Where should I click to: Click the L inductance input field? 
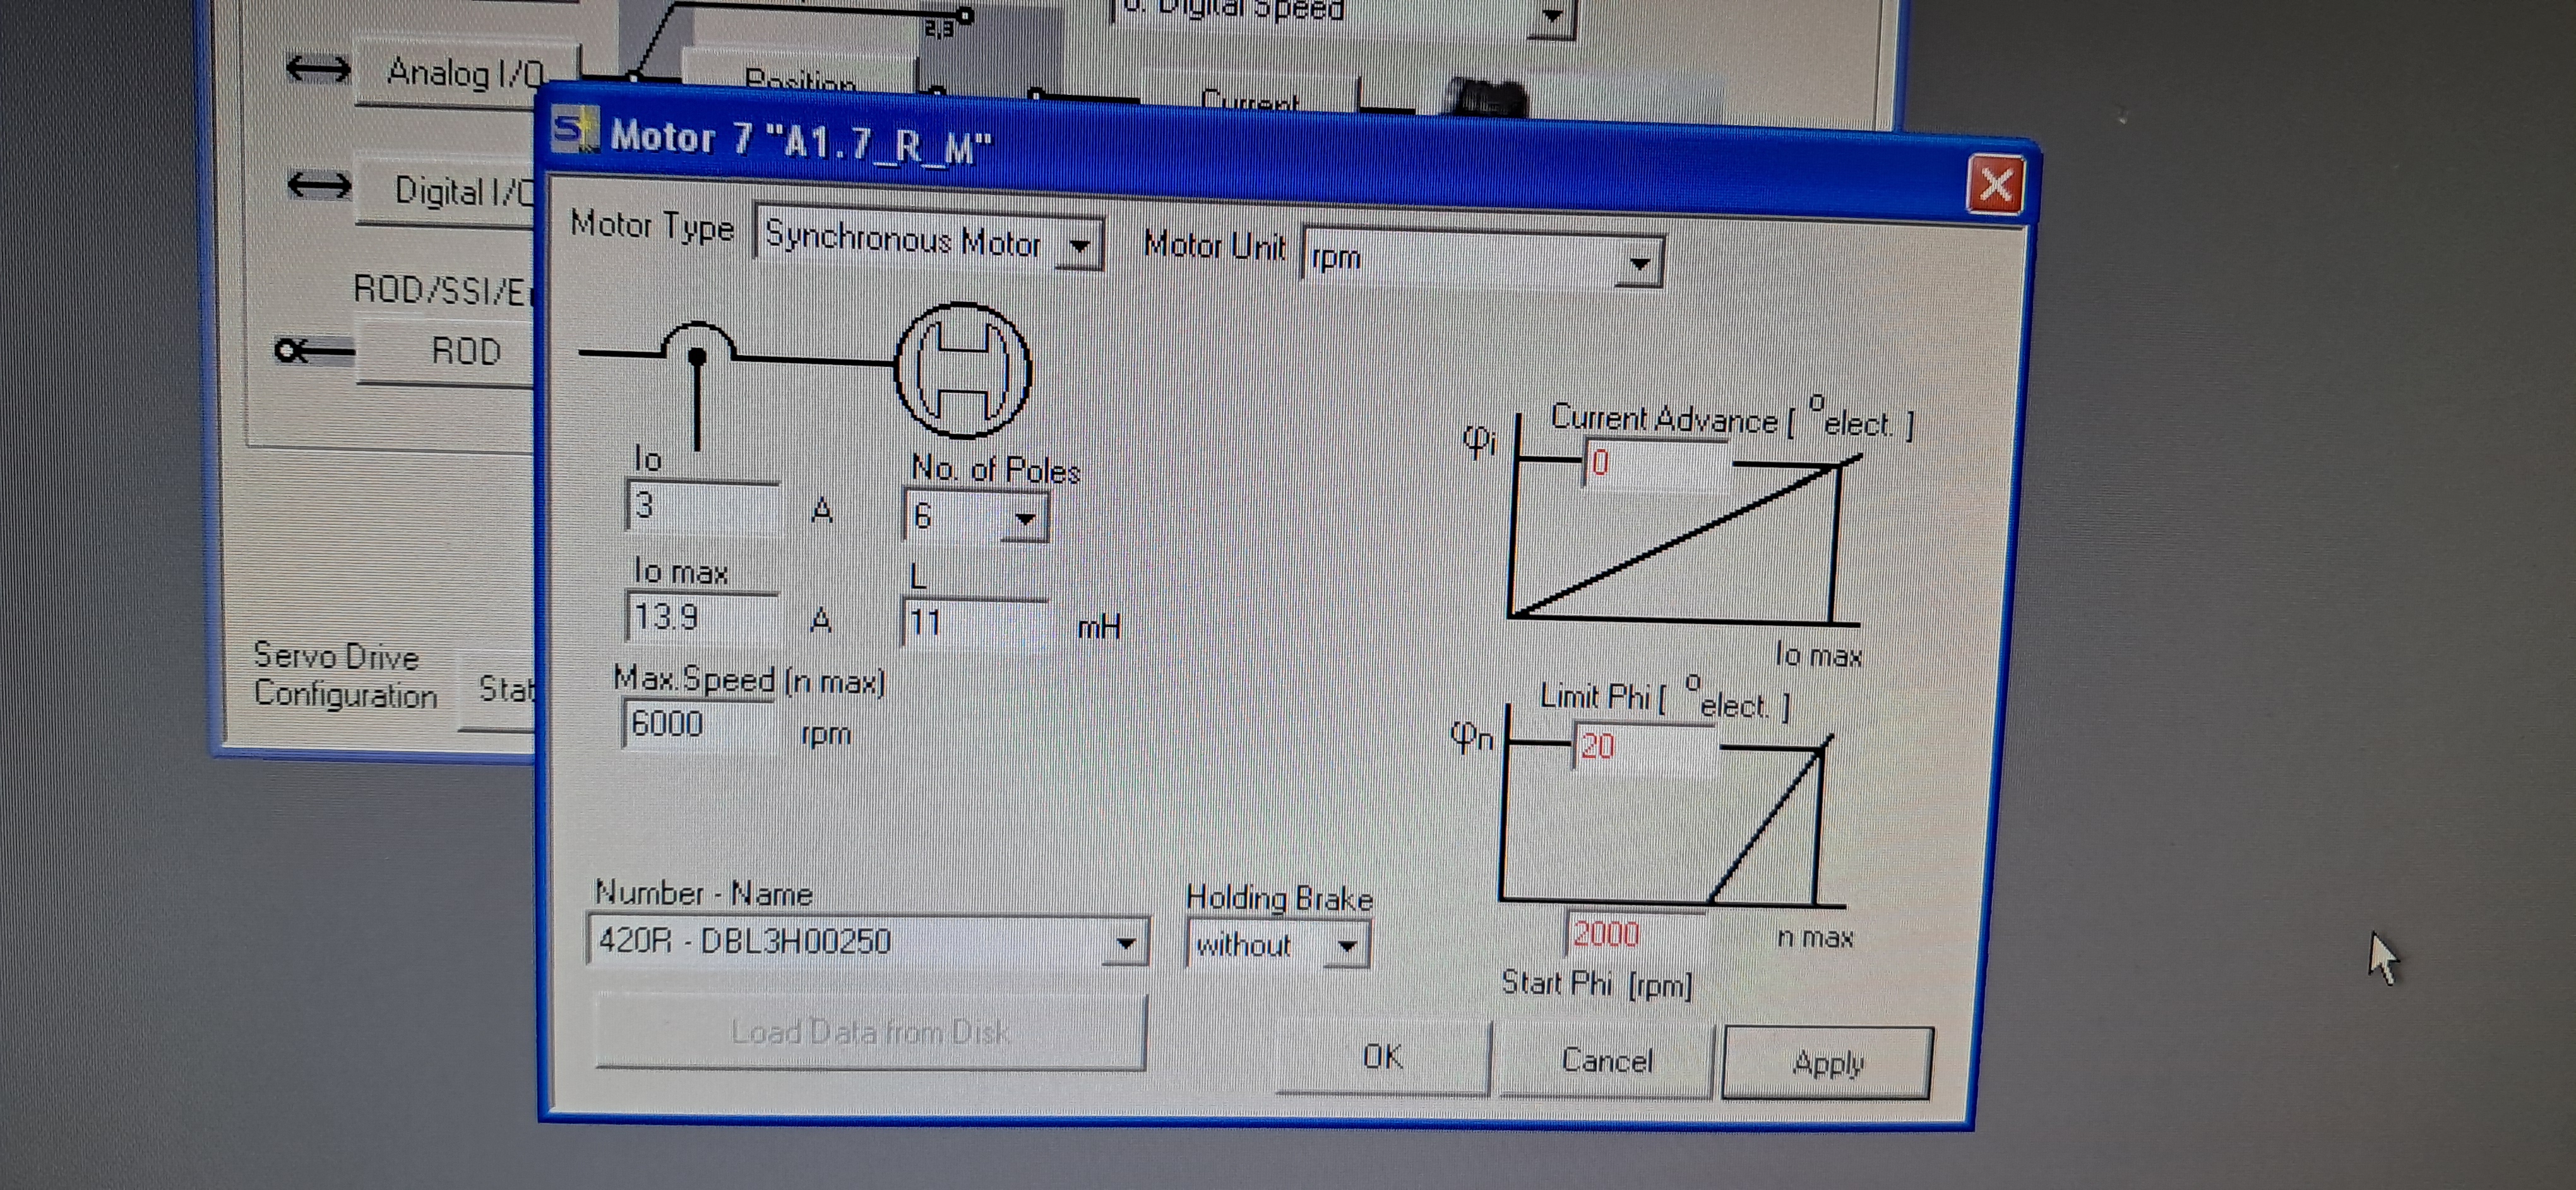pyautogui.click(x=975, y=624)
